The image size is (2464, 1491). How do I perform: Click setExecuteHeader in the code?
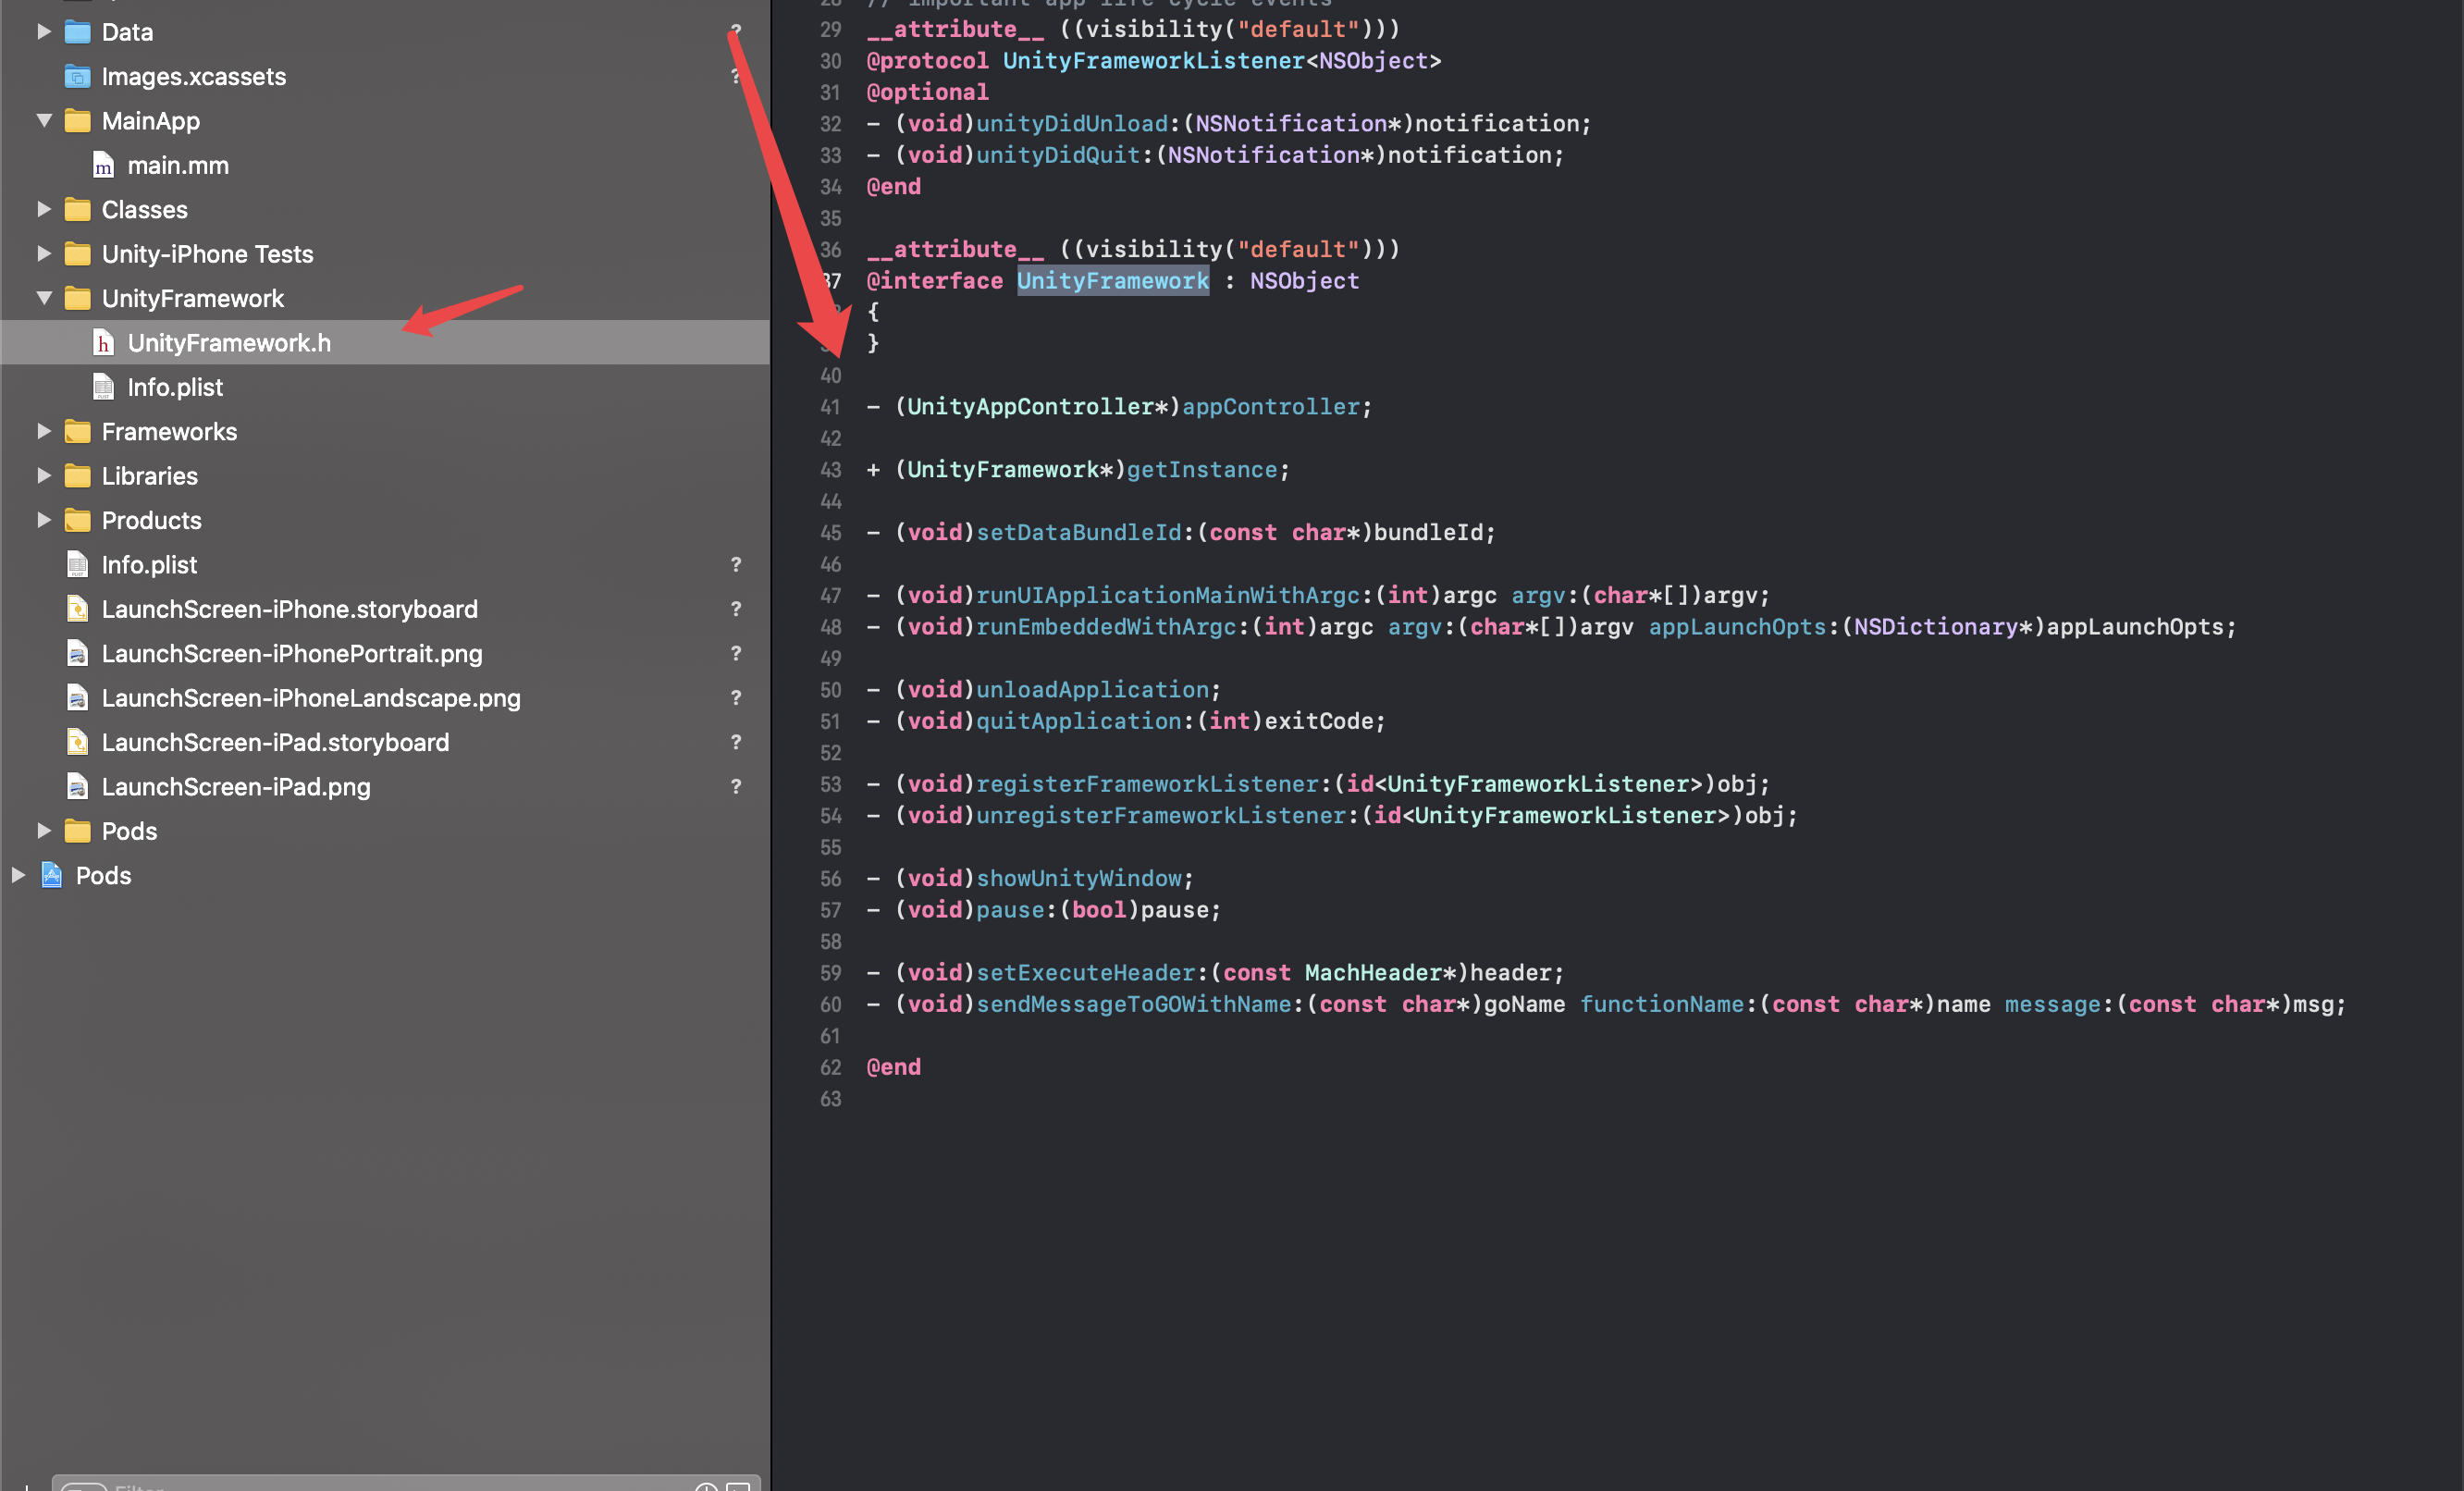(x=1086, y=973)
